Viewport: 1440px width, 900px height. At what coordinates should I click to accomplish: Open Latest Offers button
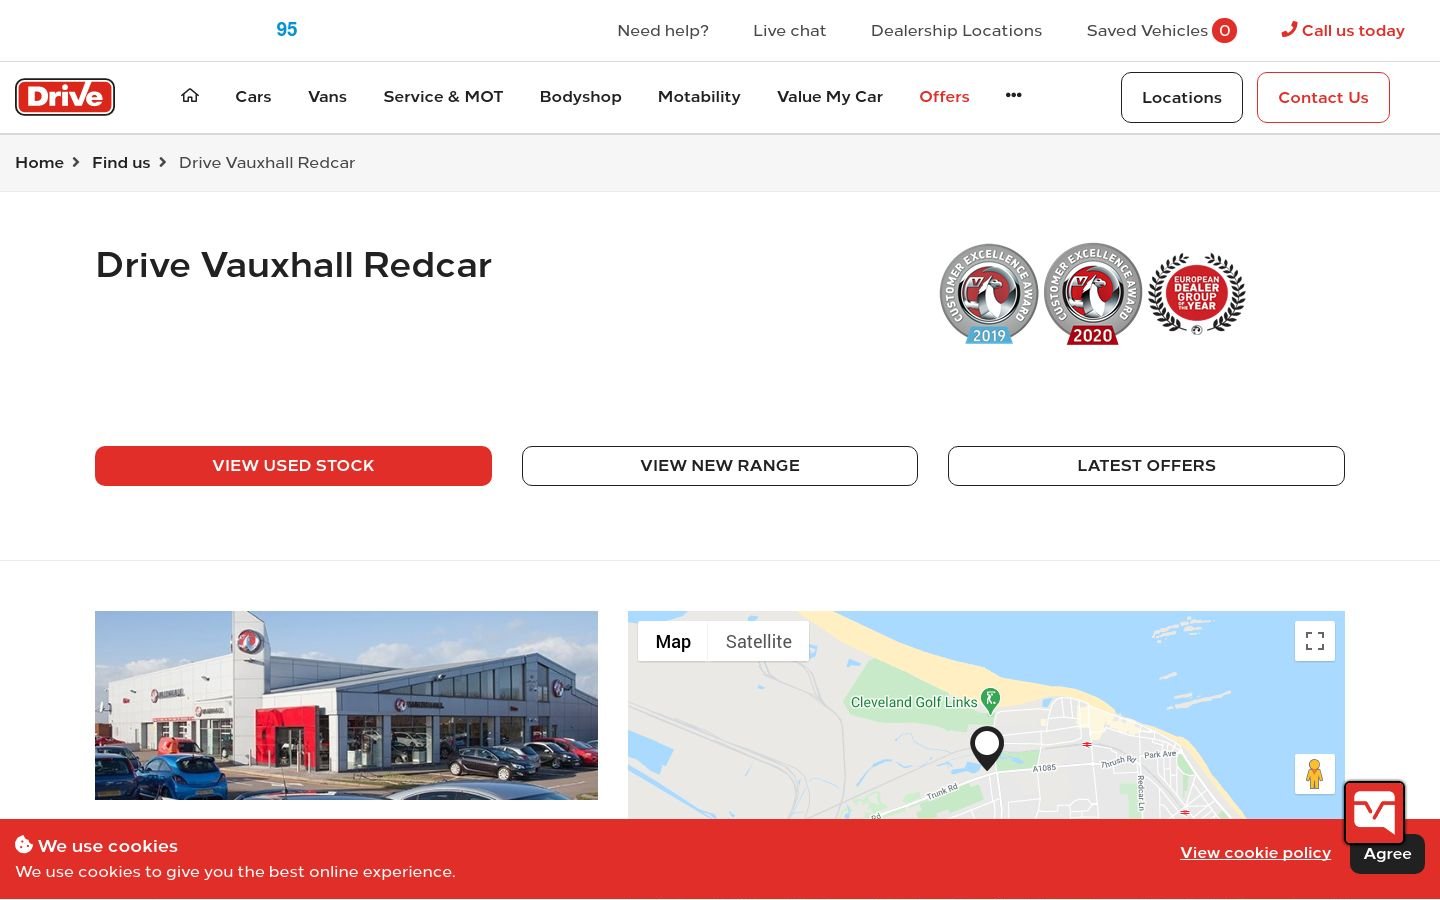coord(1146,466)
